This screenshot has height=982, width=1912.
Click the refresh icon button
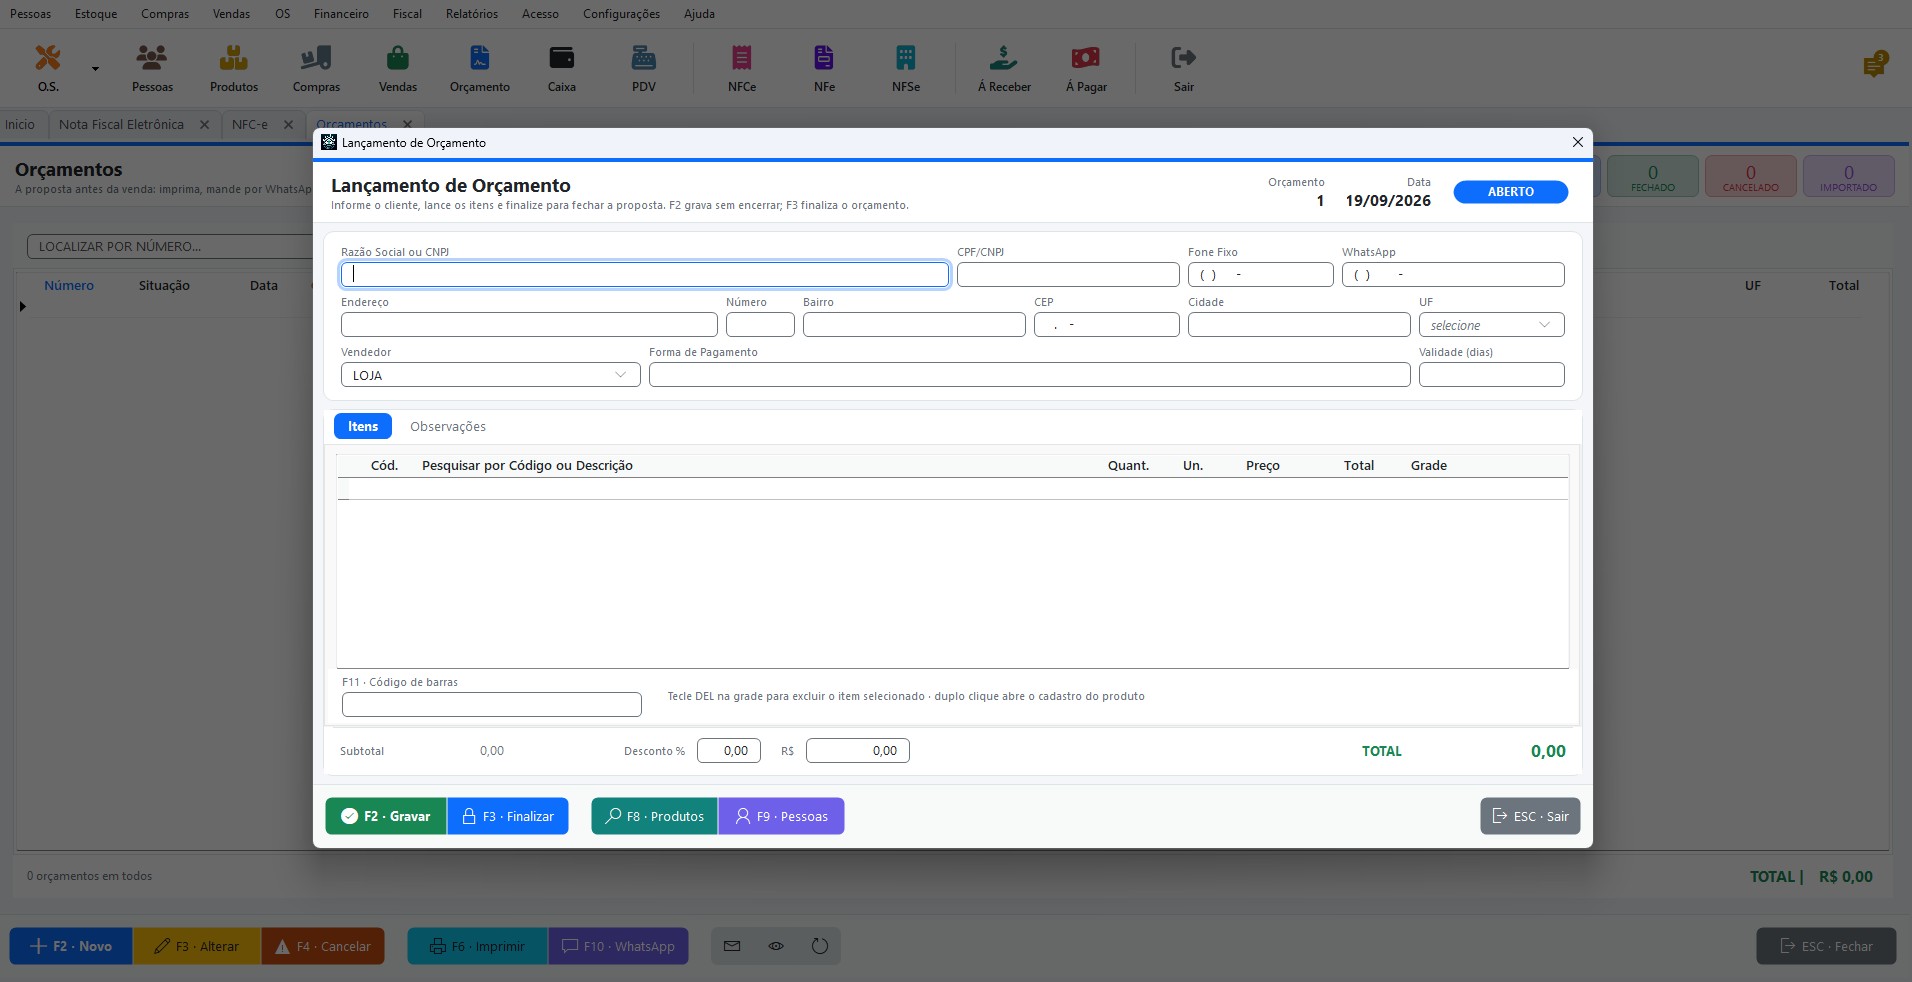(x=820, y=946)
